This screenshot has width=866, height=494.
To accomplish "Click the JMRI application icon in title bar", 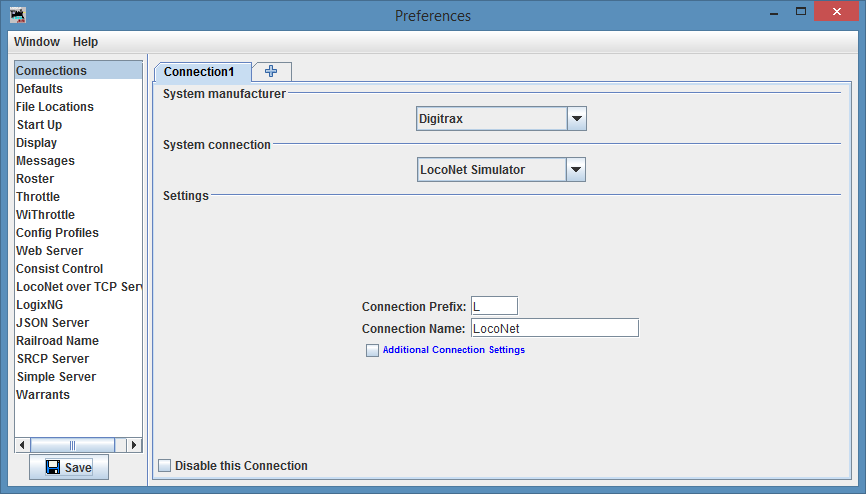I will (x=17, y=15).
